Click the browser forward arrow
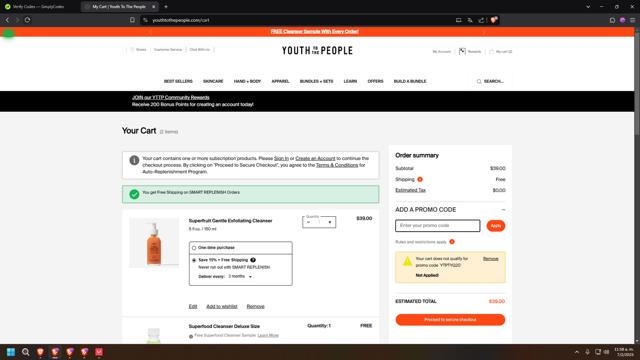Image resolution: width=640 pixels, height=360 pixels. point(17,20)
